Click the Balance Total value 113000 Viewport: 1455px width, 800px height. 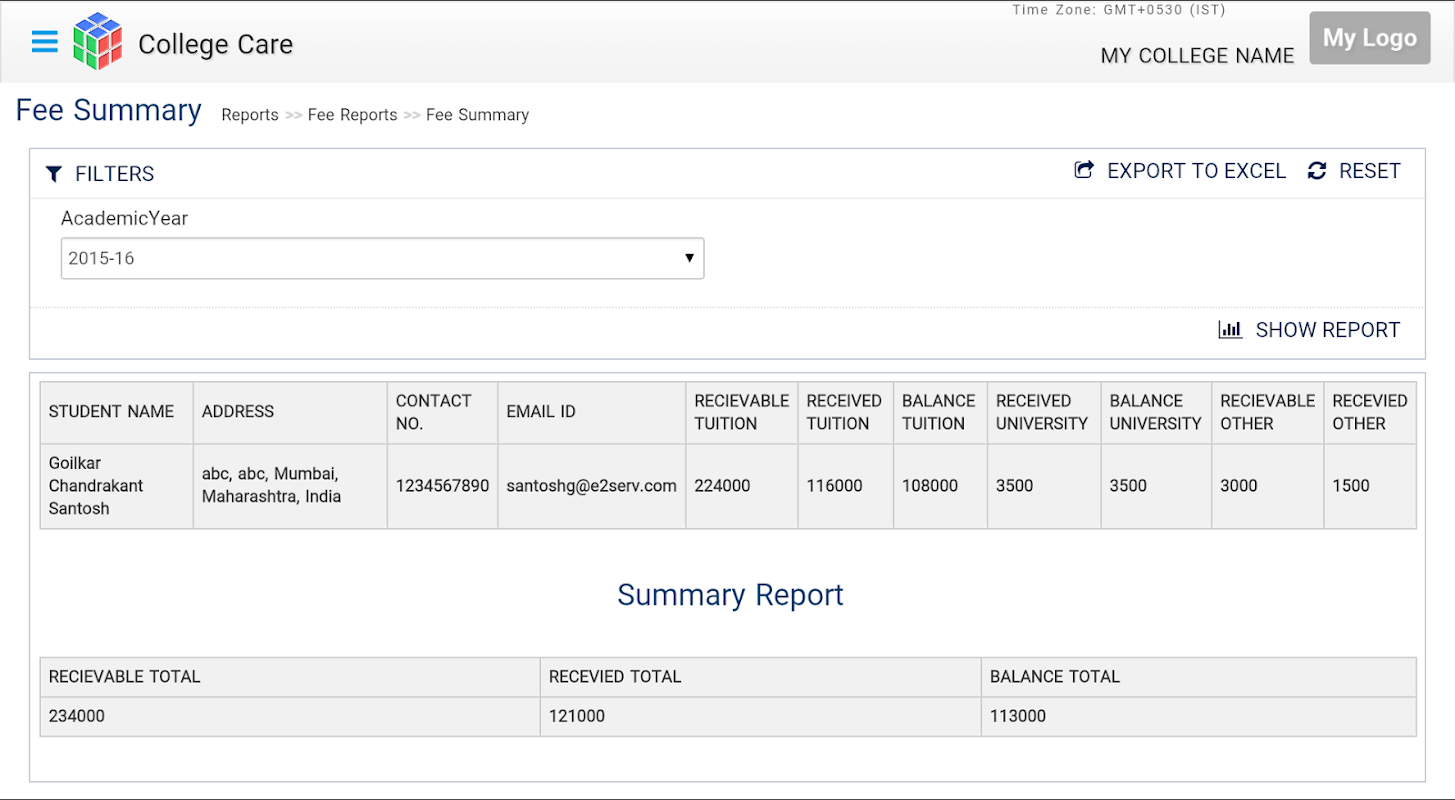1018,716
